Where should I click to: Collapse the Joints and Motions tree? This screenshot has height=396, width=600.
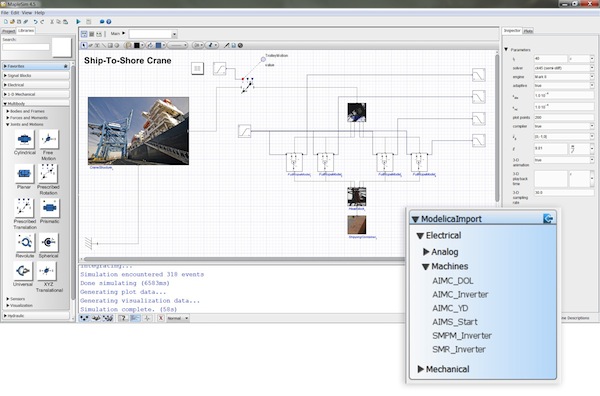coord(8,124)
